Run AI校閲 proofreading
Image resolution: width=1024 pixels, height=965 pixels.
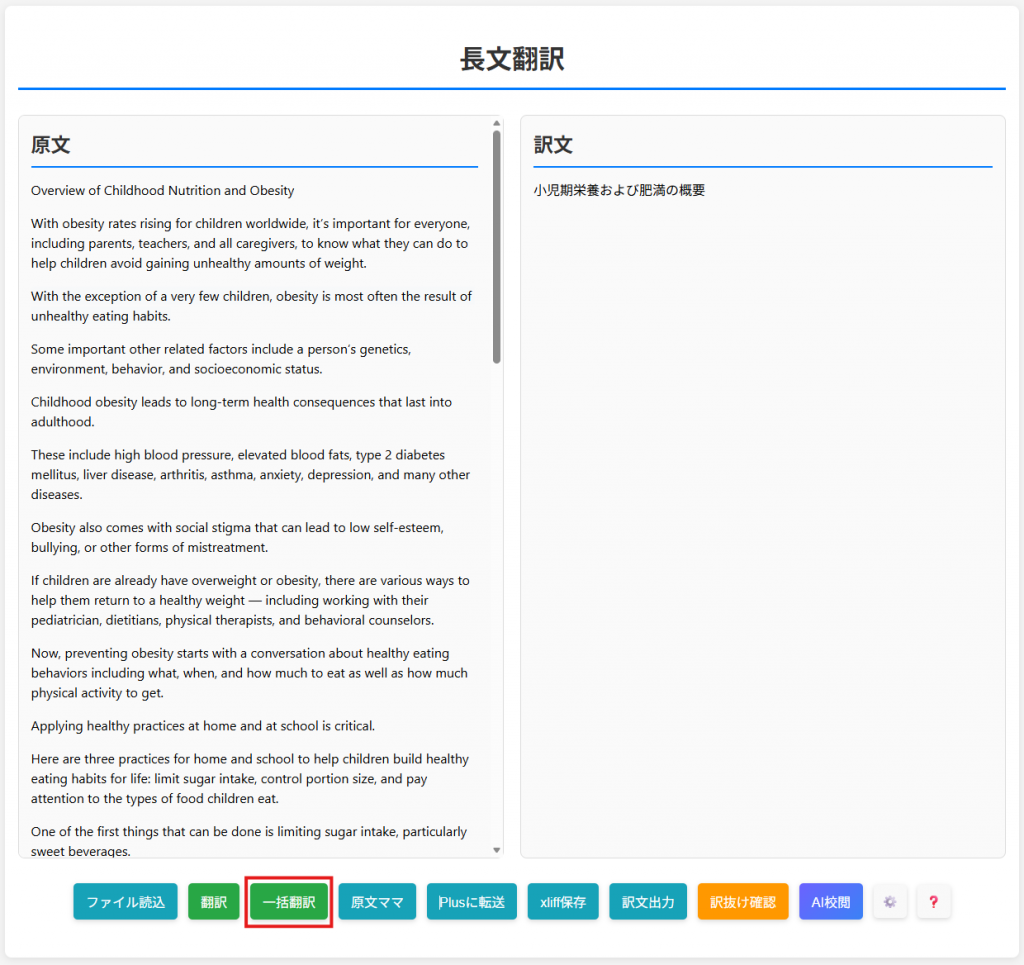coord(831,902)
